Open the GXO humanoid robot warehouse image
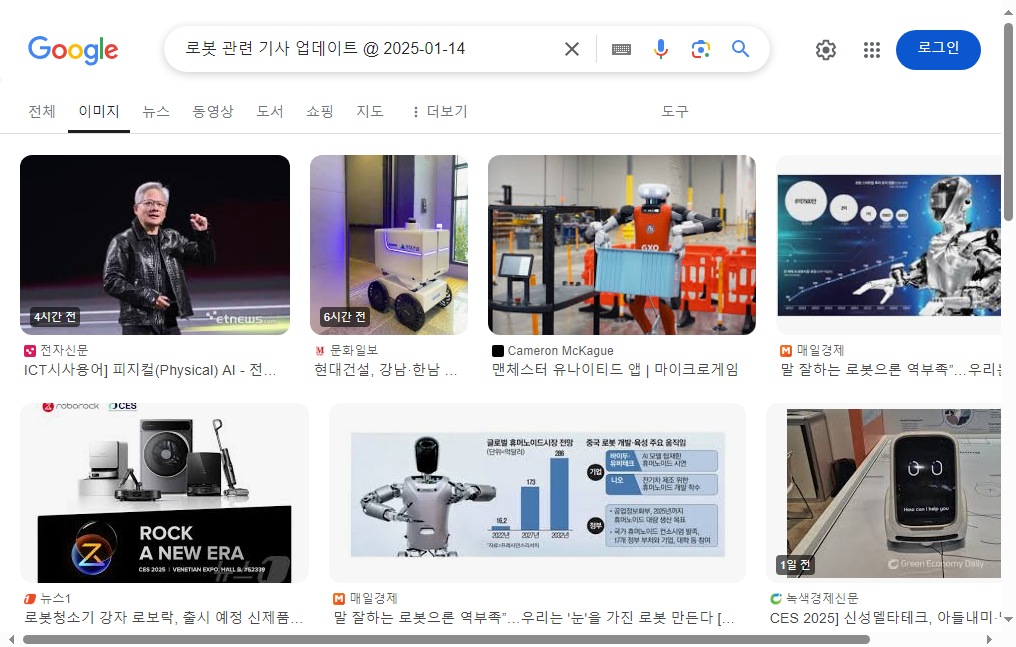The image size is (1016, 647). [621, 245]
